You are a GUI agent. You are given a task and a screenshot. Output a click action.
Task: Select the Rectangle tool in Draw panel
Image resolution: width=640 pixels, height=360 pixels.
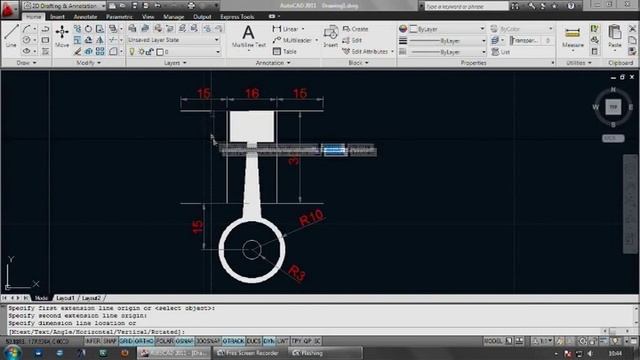(x=45, y=40)
